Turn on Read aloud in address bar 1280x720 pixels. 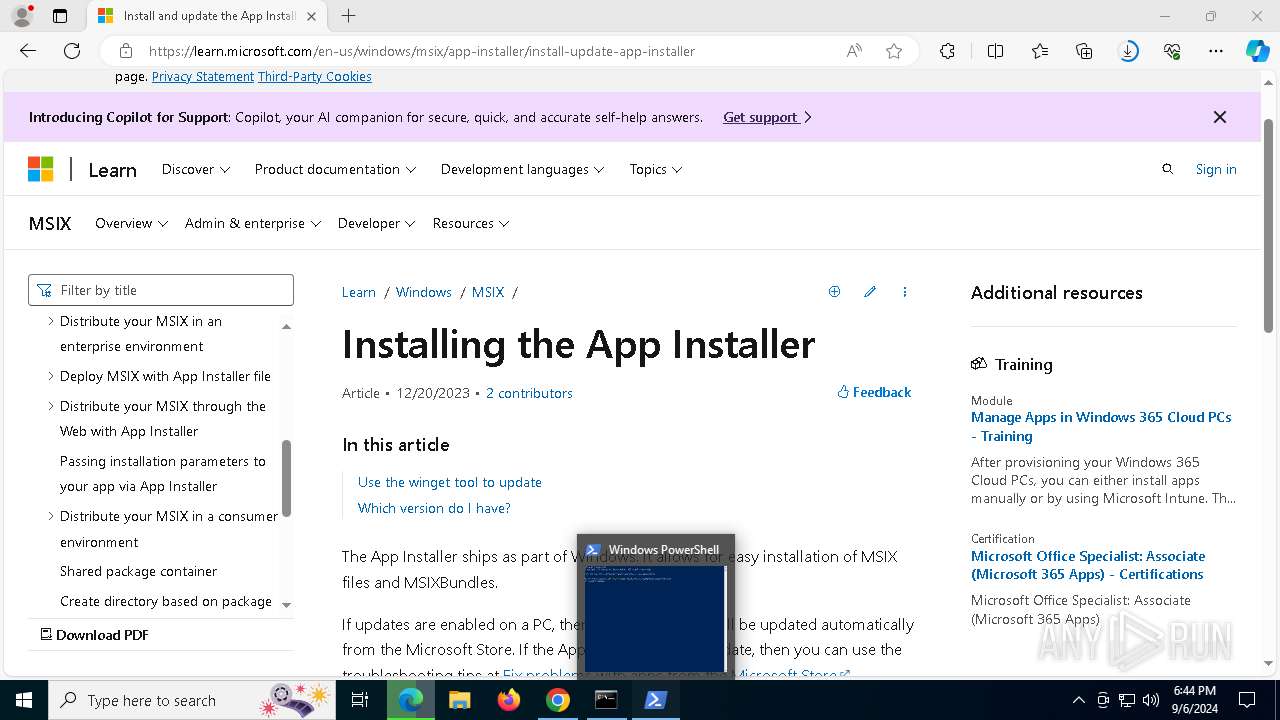click(x=854, y=51)
